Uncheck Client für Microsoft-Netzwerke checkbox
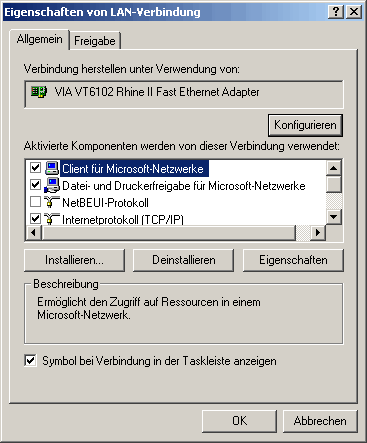 click(x=35, y=167)
